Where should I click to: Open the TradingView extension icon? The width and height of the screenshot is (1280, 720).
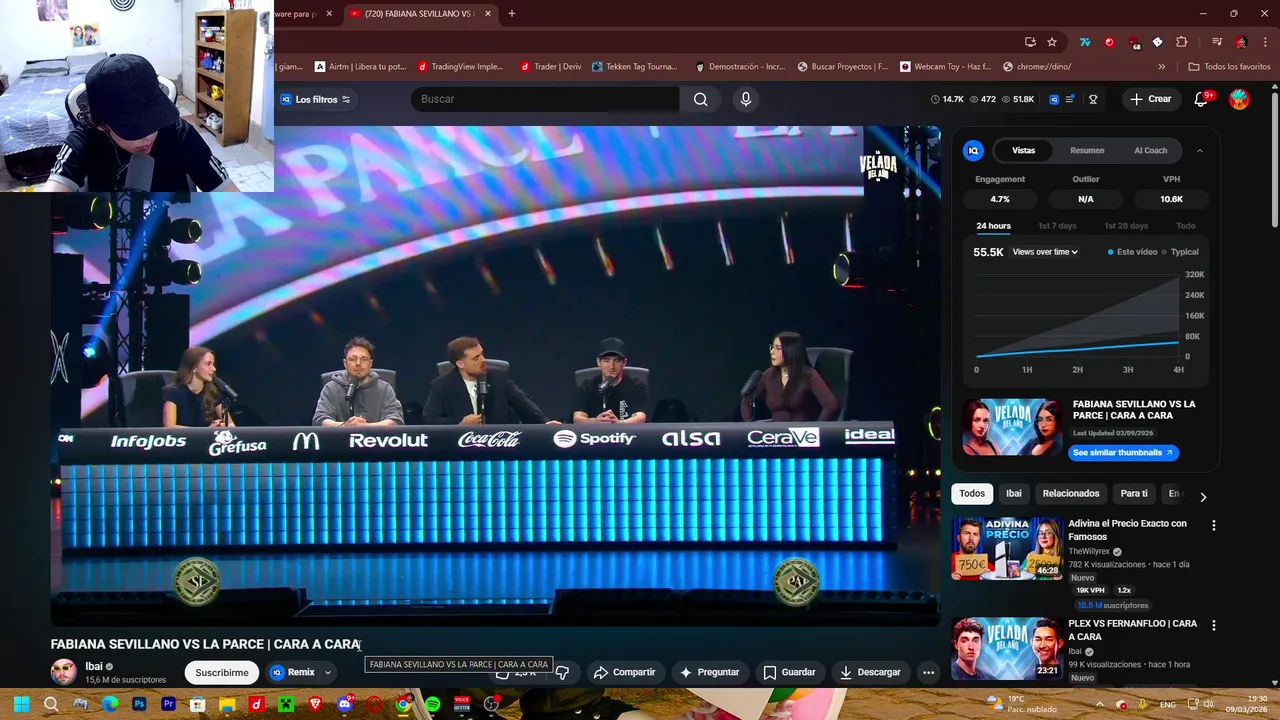pos(1084,42)
